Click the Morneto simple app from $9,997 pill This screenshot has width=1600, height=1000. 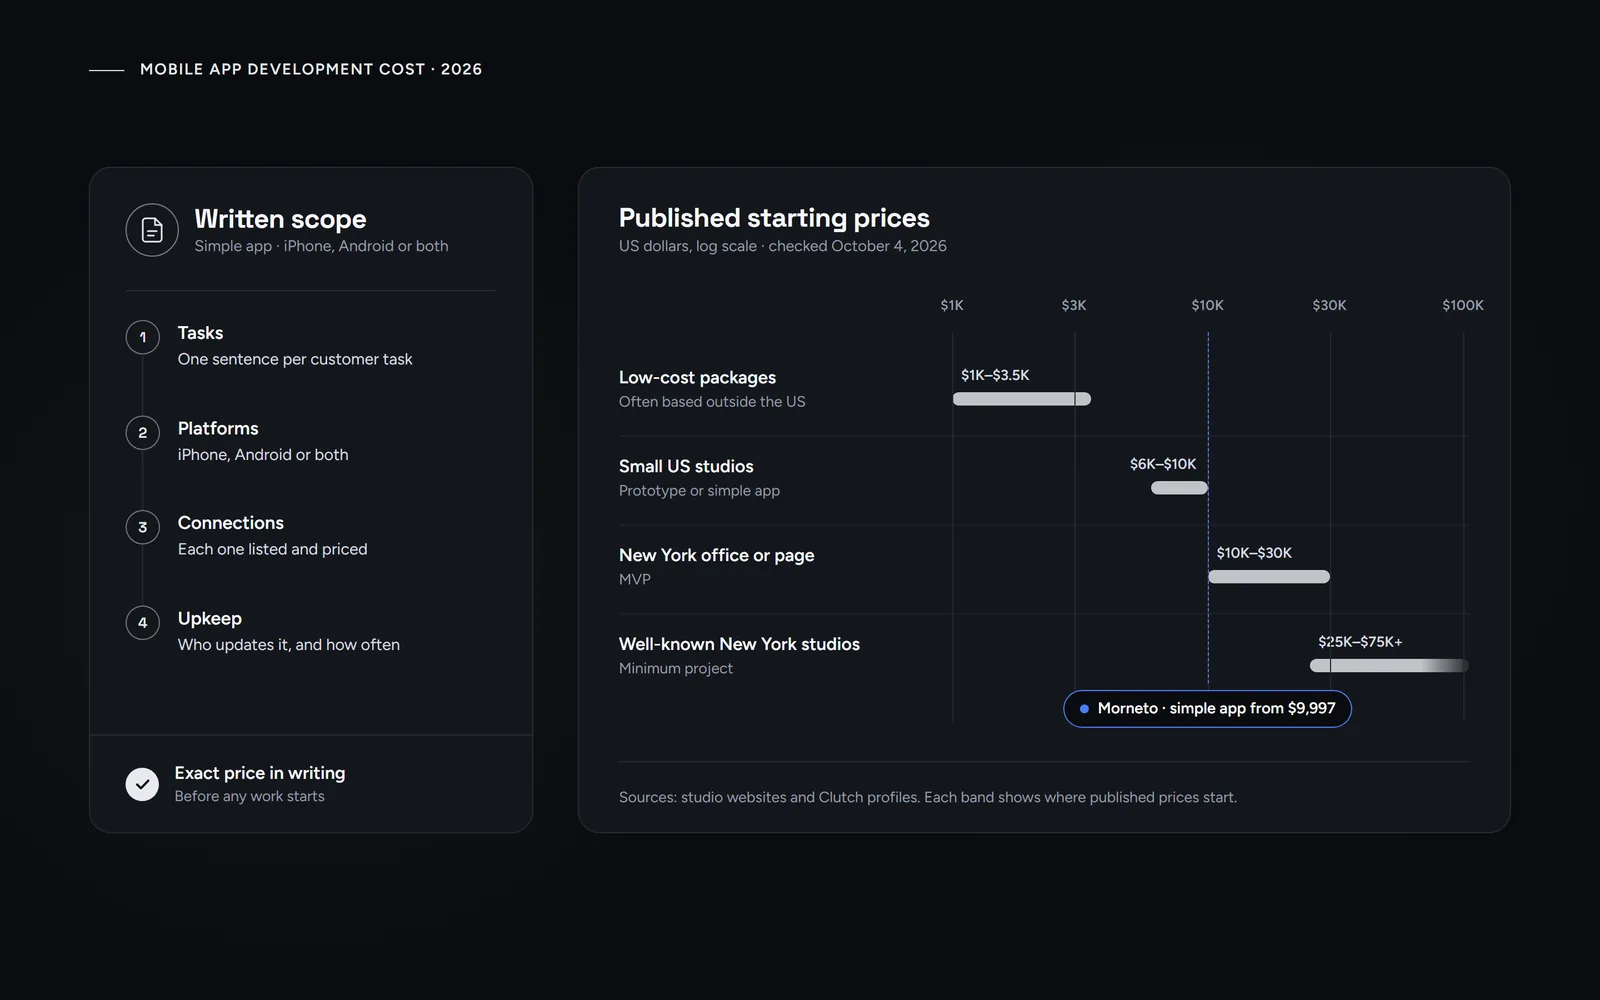point(1207,709)
